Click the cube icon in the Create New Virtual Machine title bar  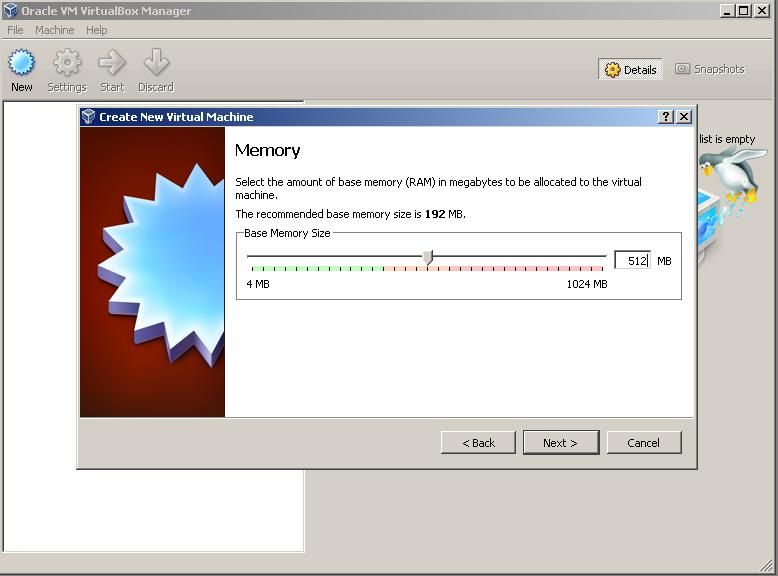[x=88, y=117]
